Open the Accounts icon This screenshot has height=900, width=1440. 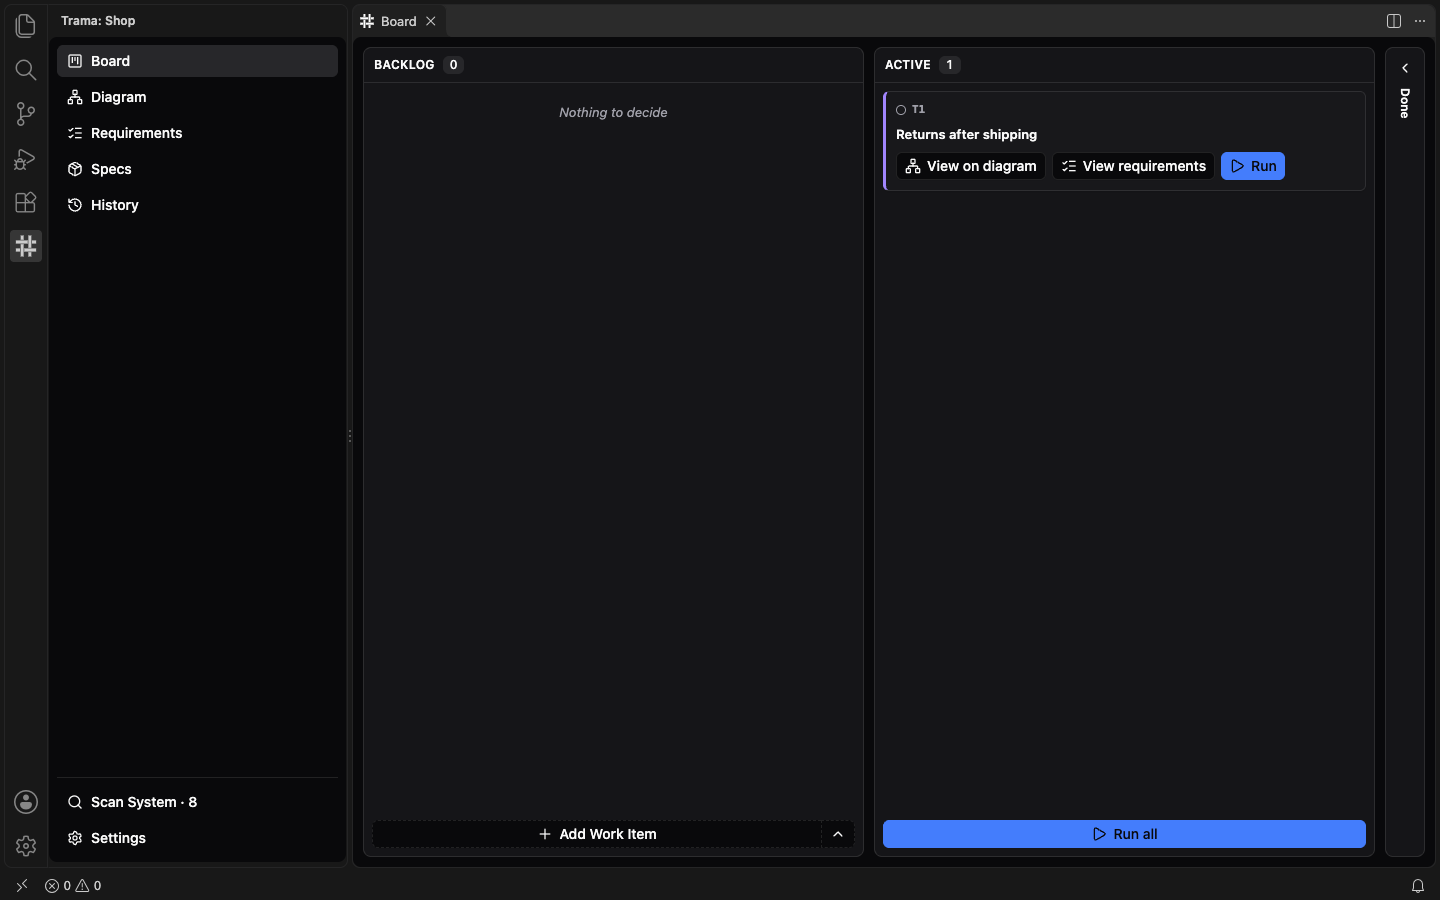(x=26, y=802)
